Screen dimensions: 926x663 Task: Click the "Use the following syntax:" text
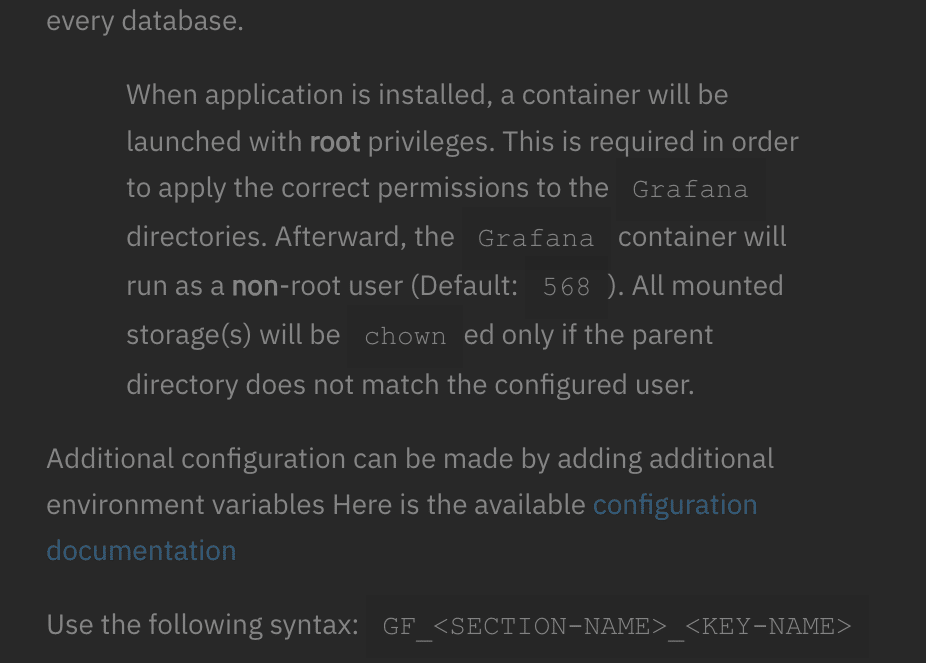(x=203, y=625)
